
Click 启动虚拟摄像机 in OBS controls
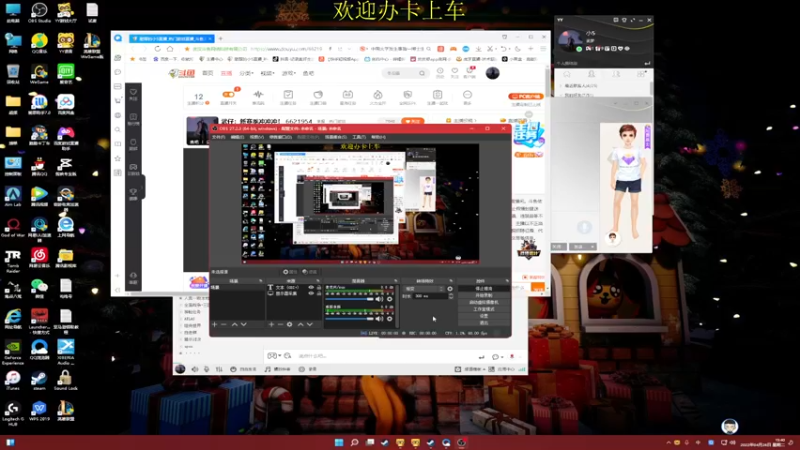tap(484, 302)
